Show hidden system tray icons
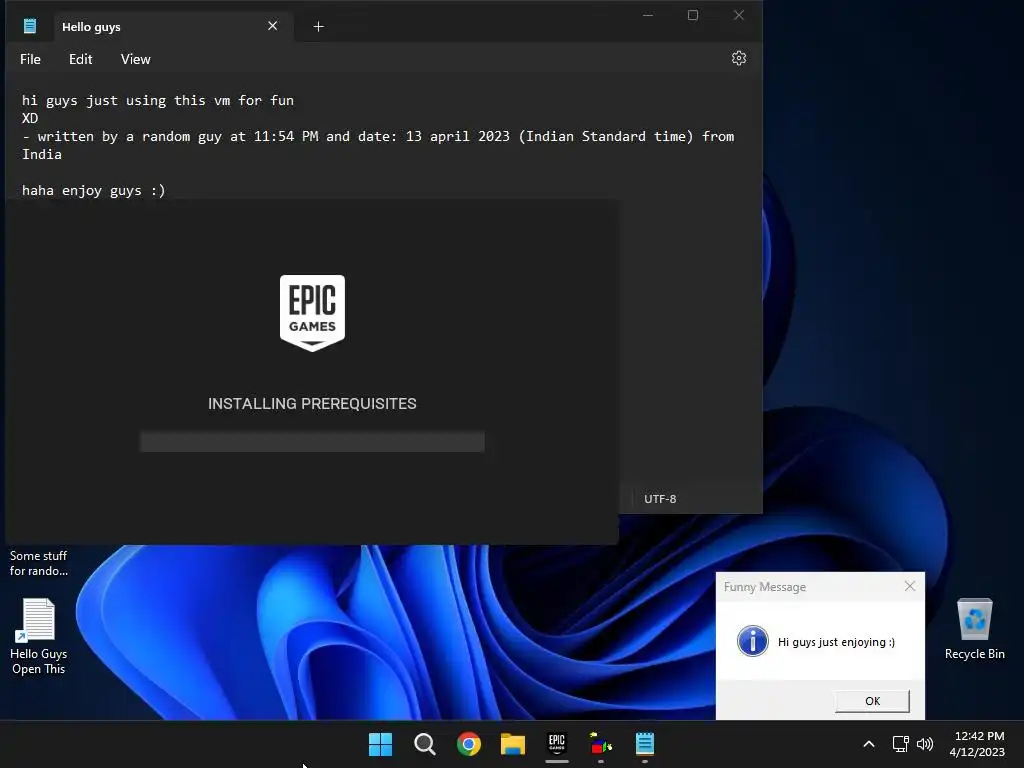 click(869, 744)
